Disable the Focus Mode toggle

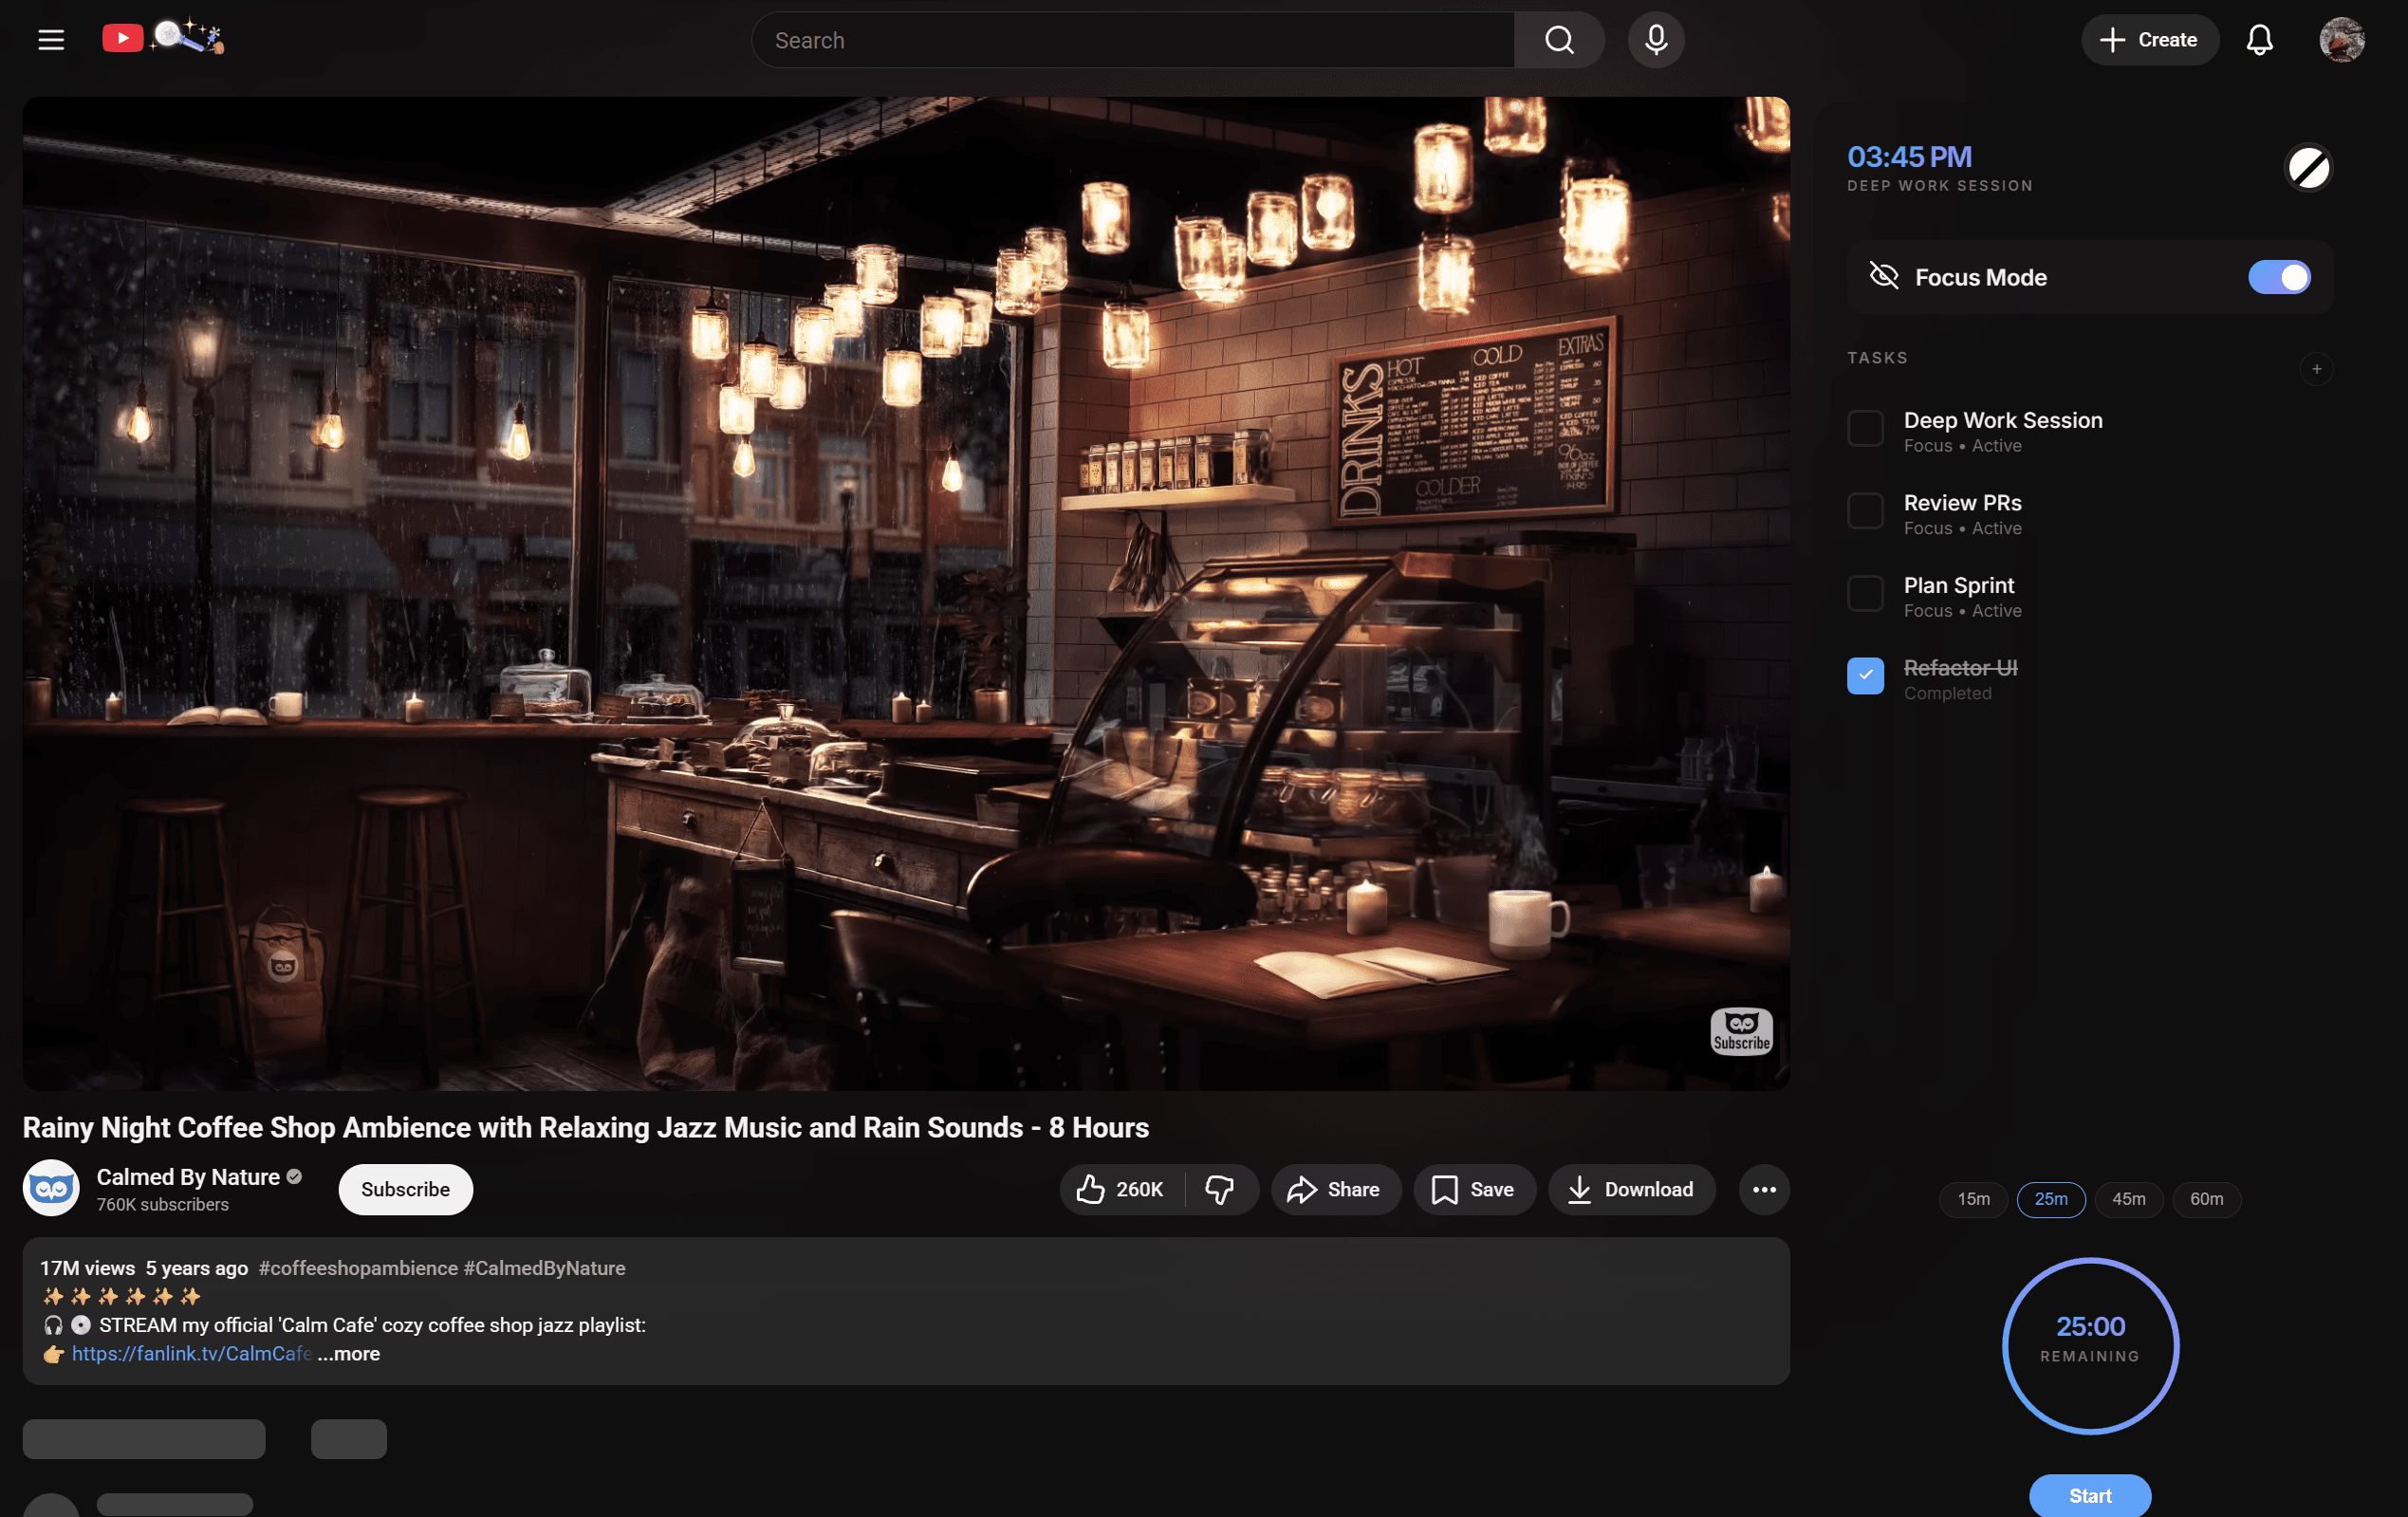(2279, 277)
